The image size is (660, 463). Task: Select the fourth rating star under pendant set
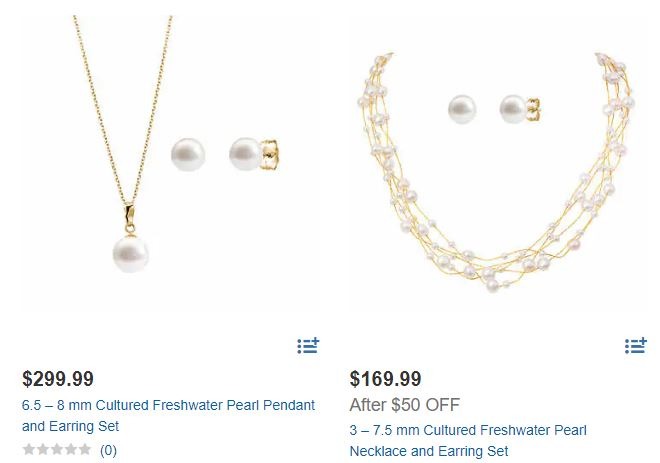point(71,450)
